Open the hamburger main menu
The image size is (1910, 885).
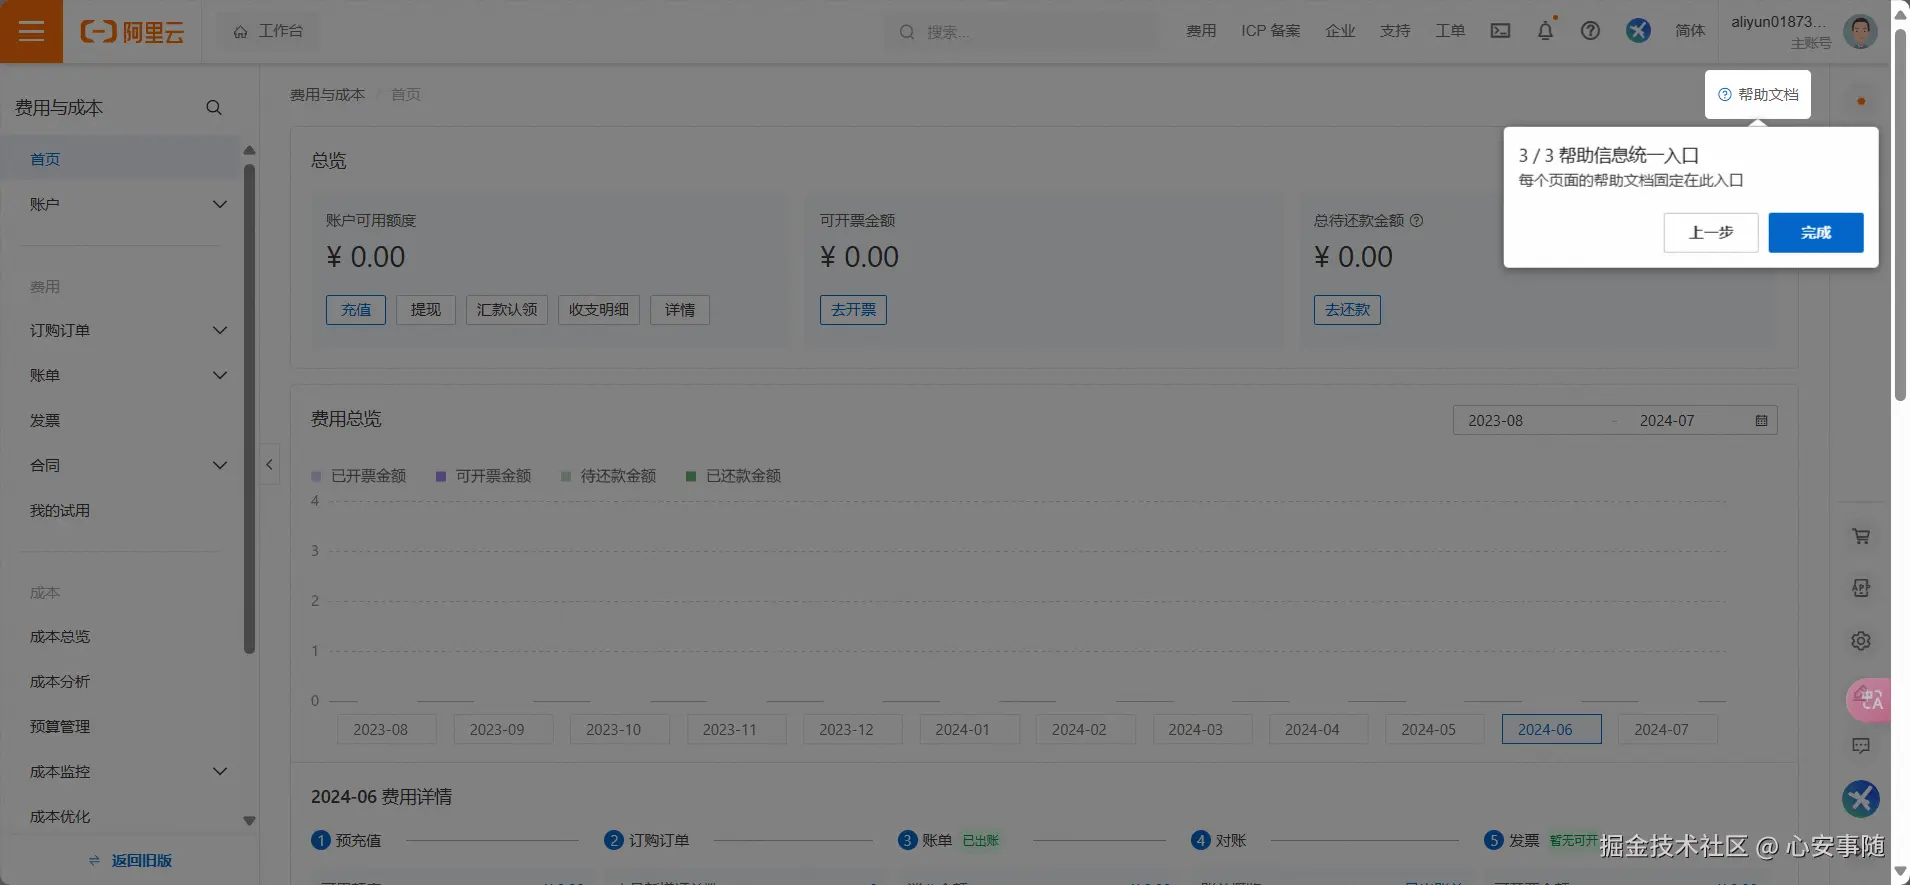click(x=31, y=31)
